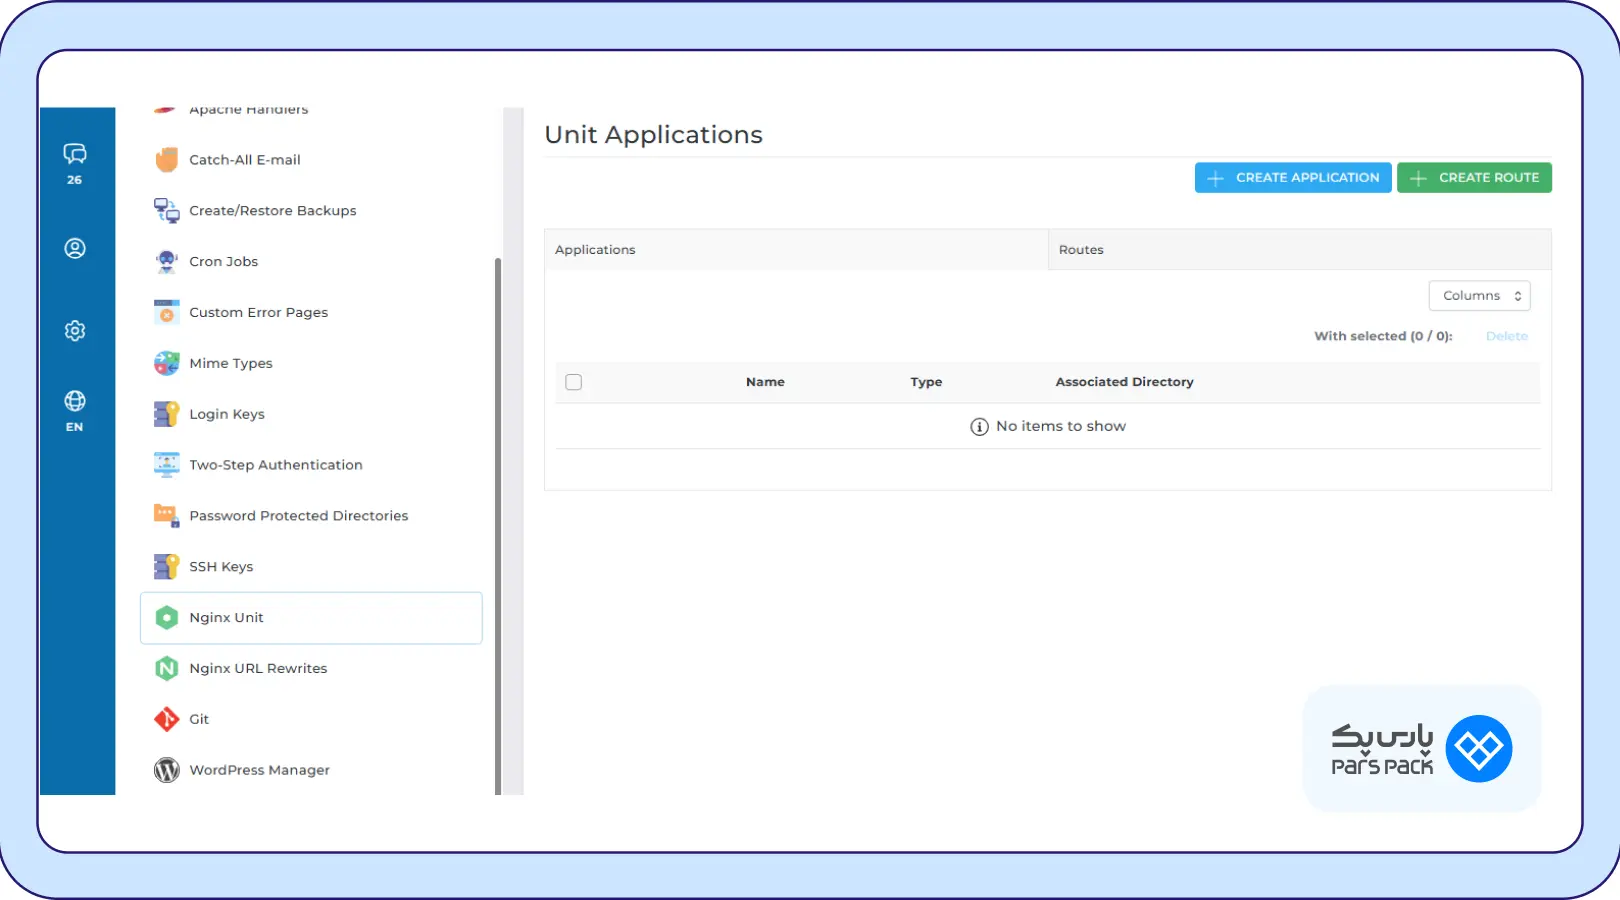The image size is (1620, 900).
Task: Select the Two-Step Authentication icon
Action: pyautogui.click(x=166, y=464)
